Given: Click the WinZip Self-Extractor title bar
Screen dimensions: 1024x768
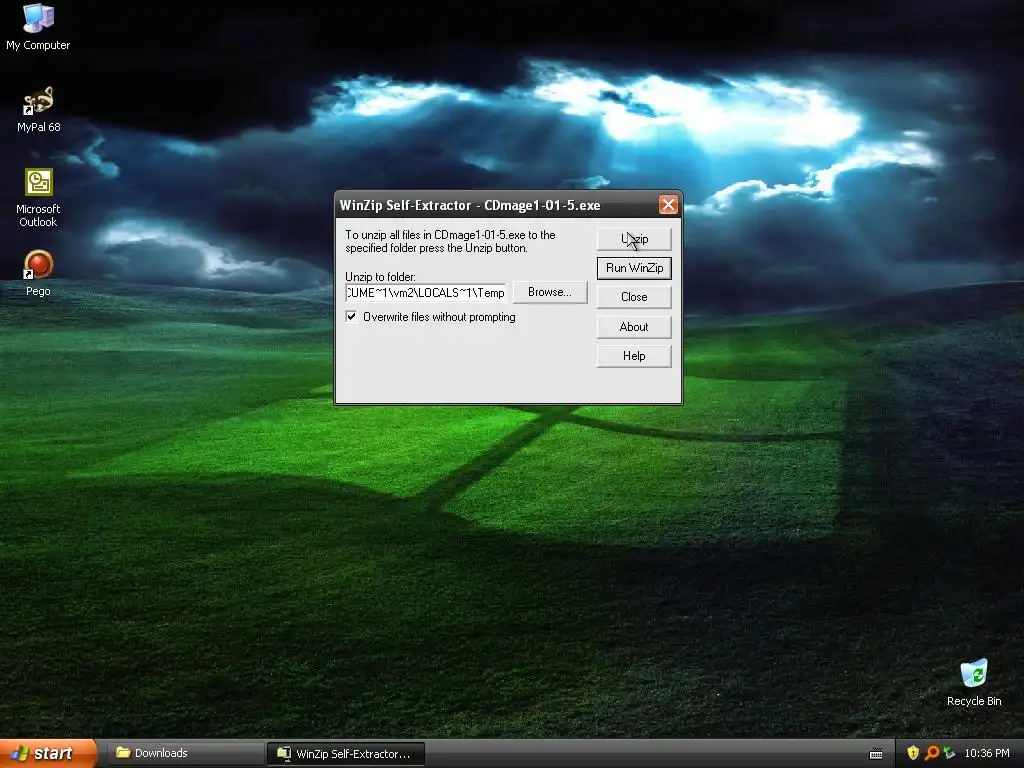Looking at the screenshot, I should 496,205.
